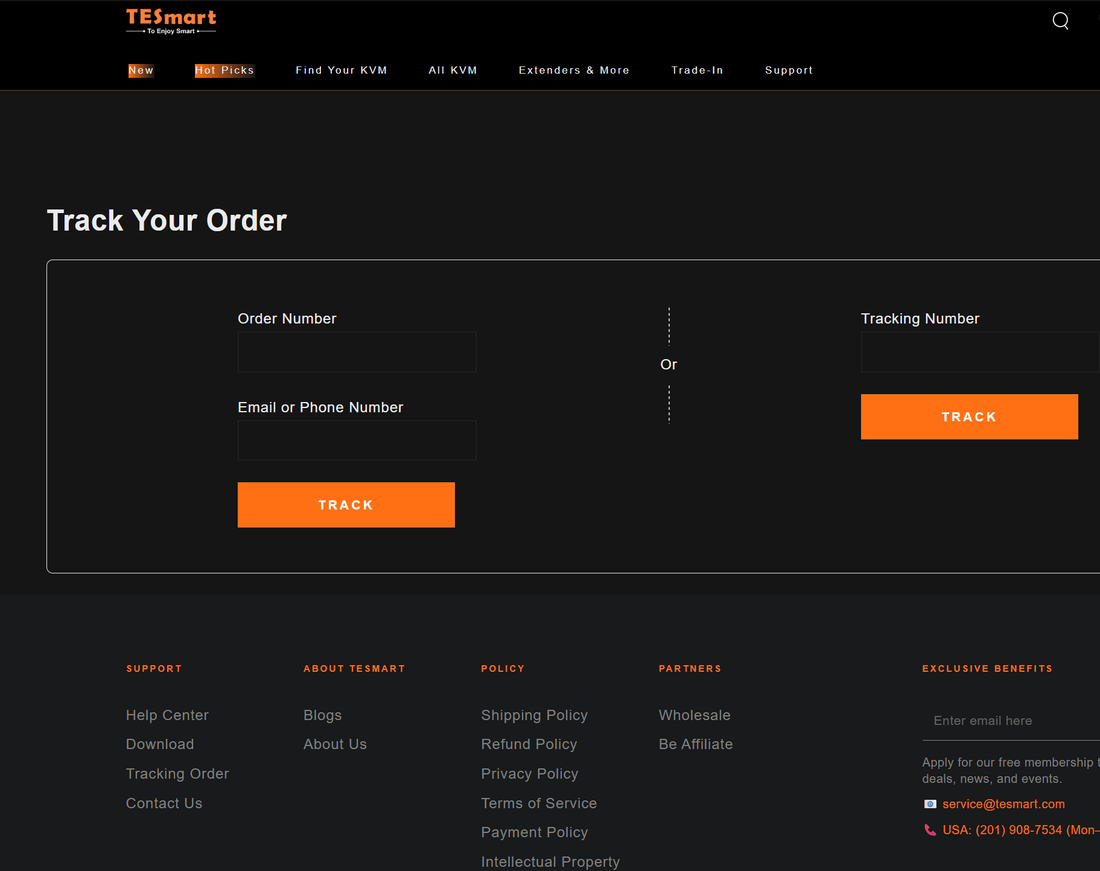Open the Support navigation item
This screenshot has height=871, width=1100.
pos(789,71)
